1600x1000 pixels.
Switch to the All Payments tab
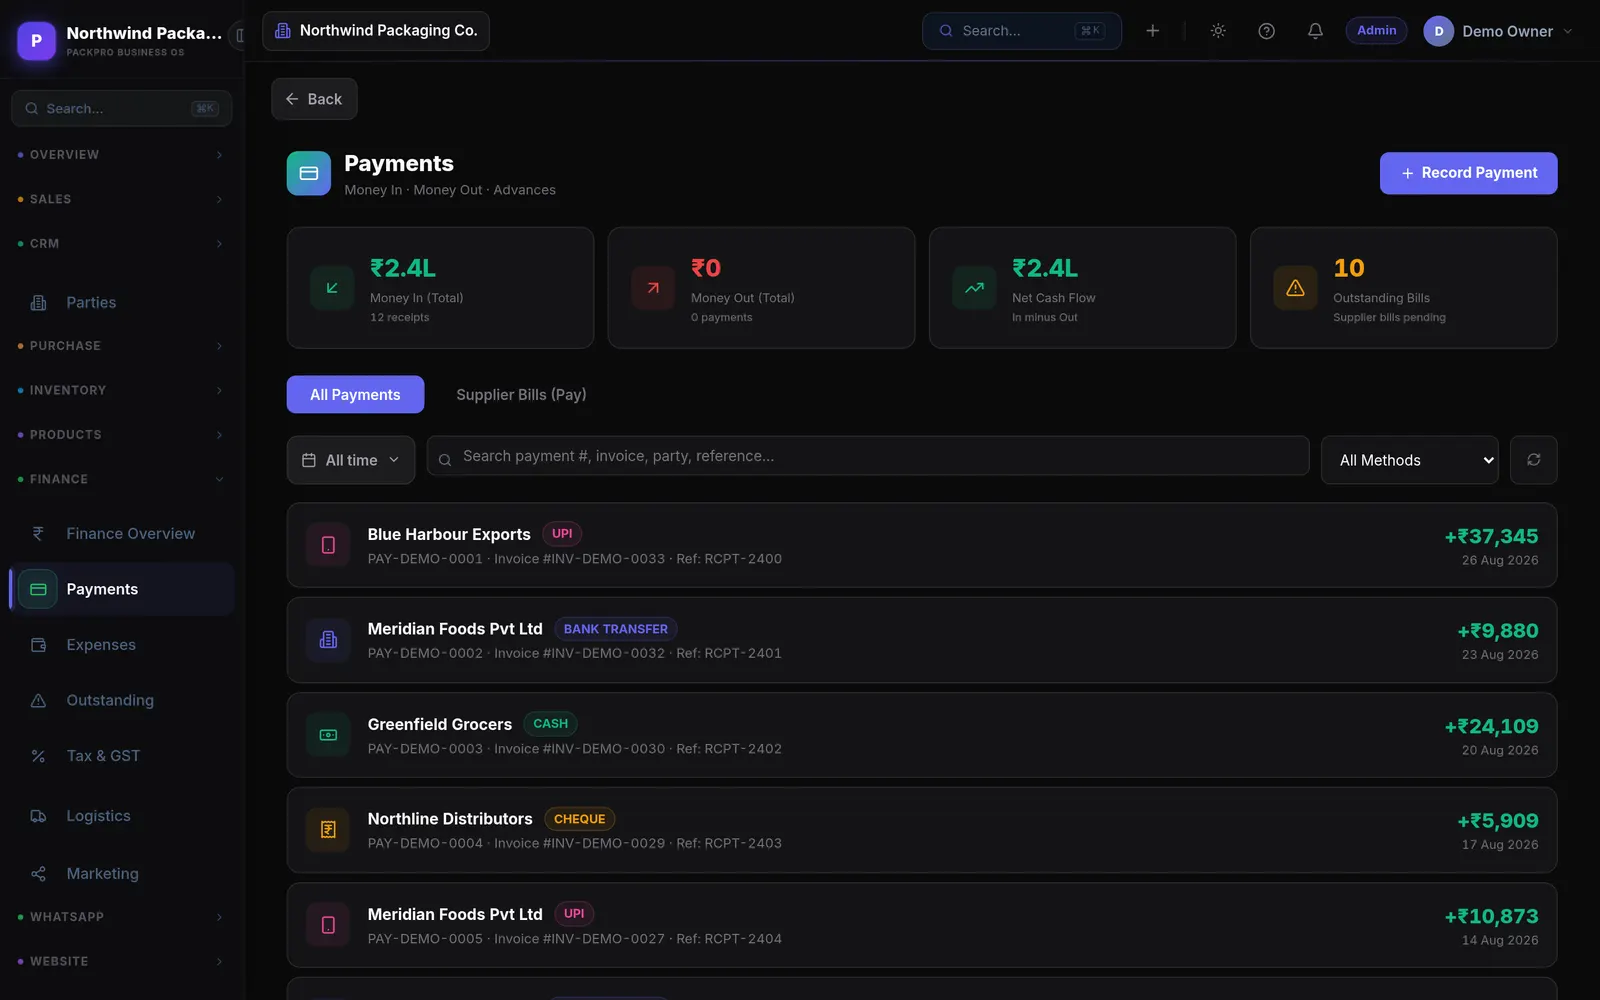(x=355, y=395)
